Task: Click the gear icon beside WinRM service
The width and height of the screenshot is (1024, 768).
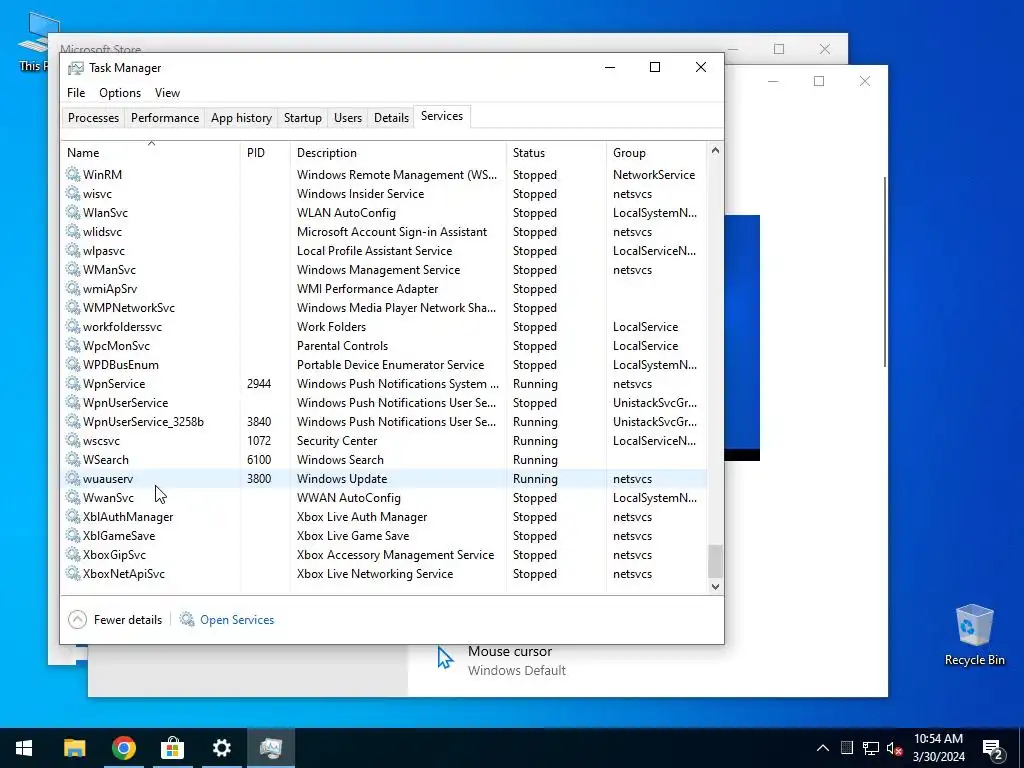Action: 73,174
